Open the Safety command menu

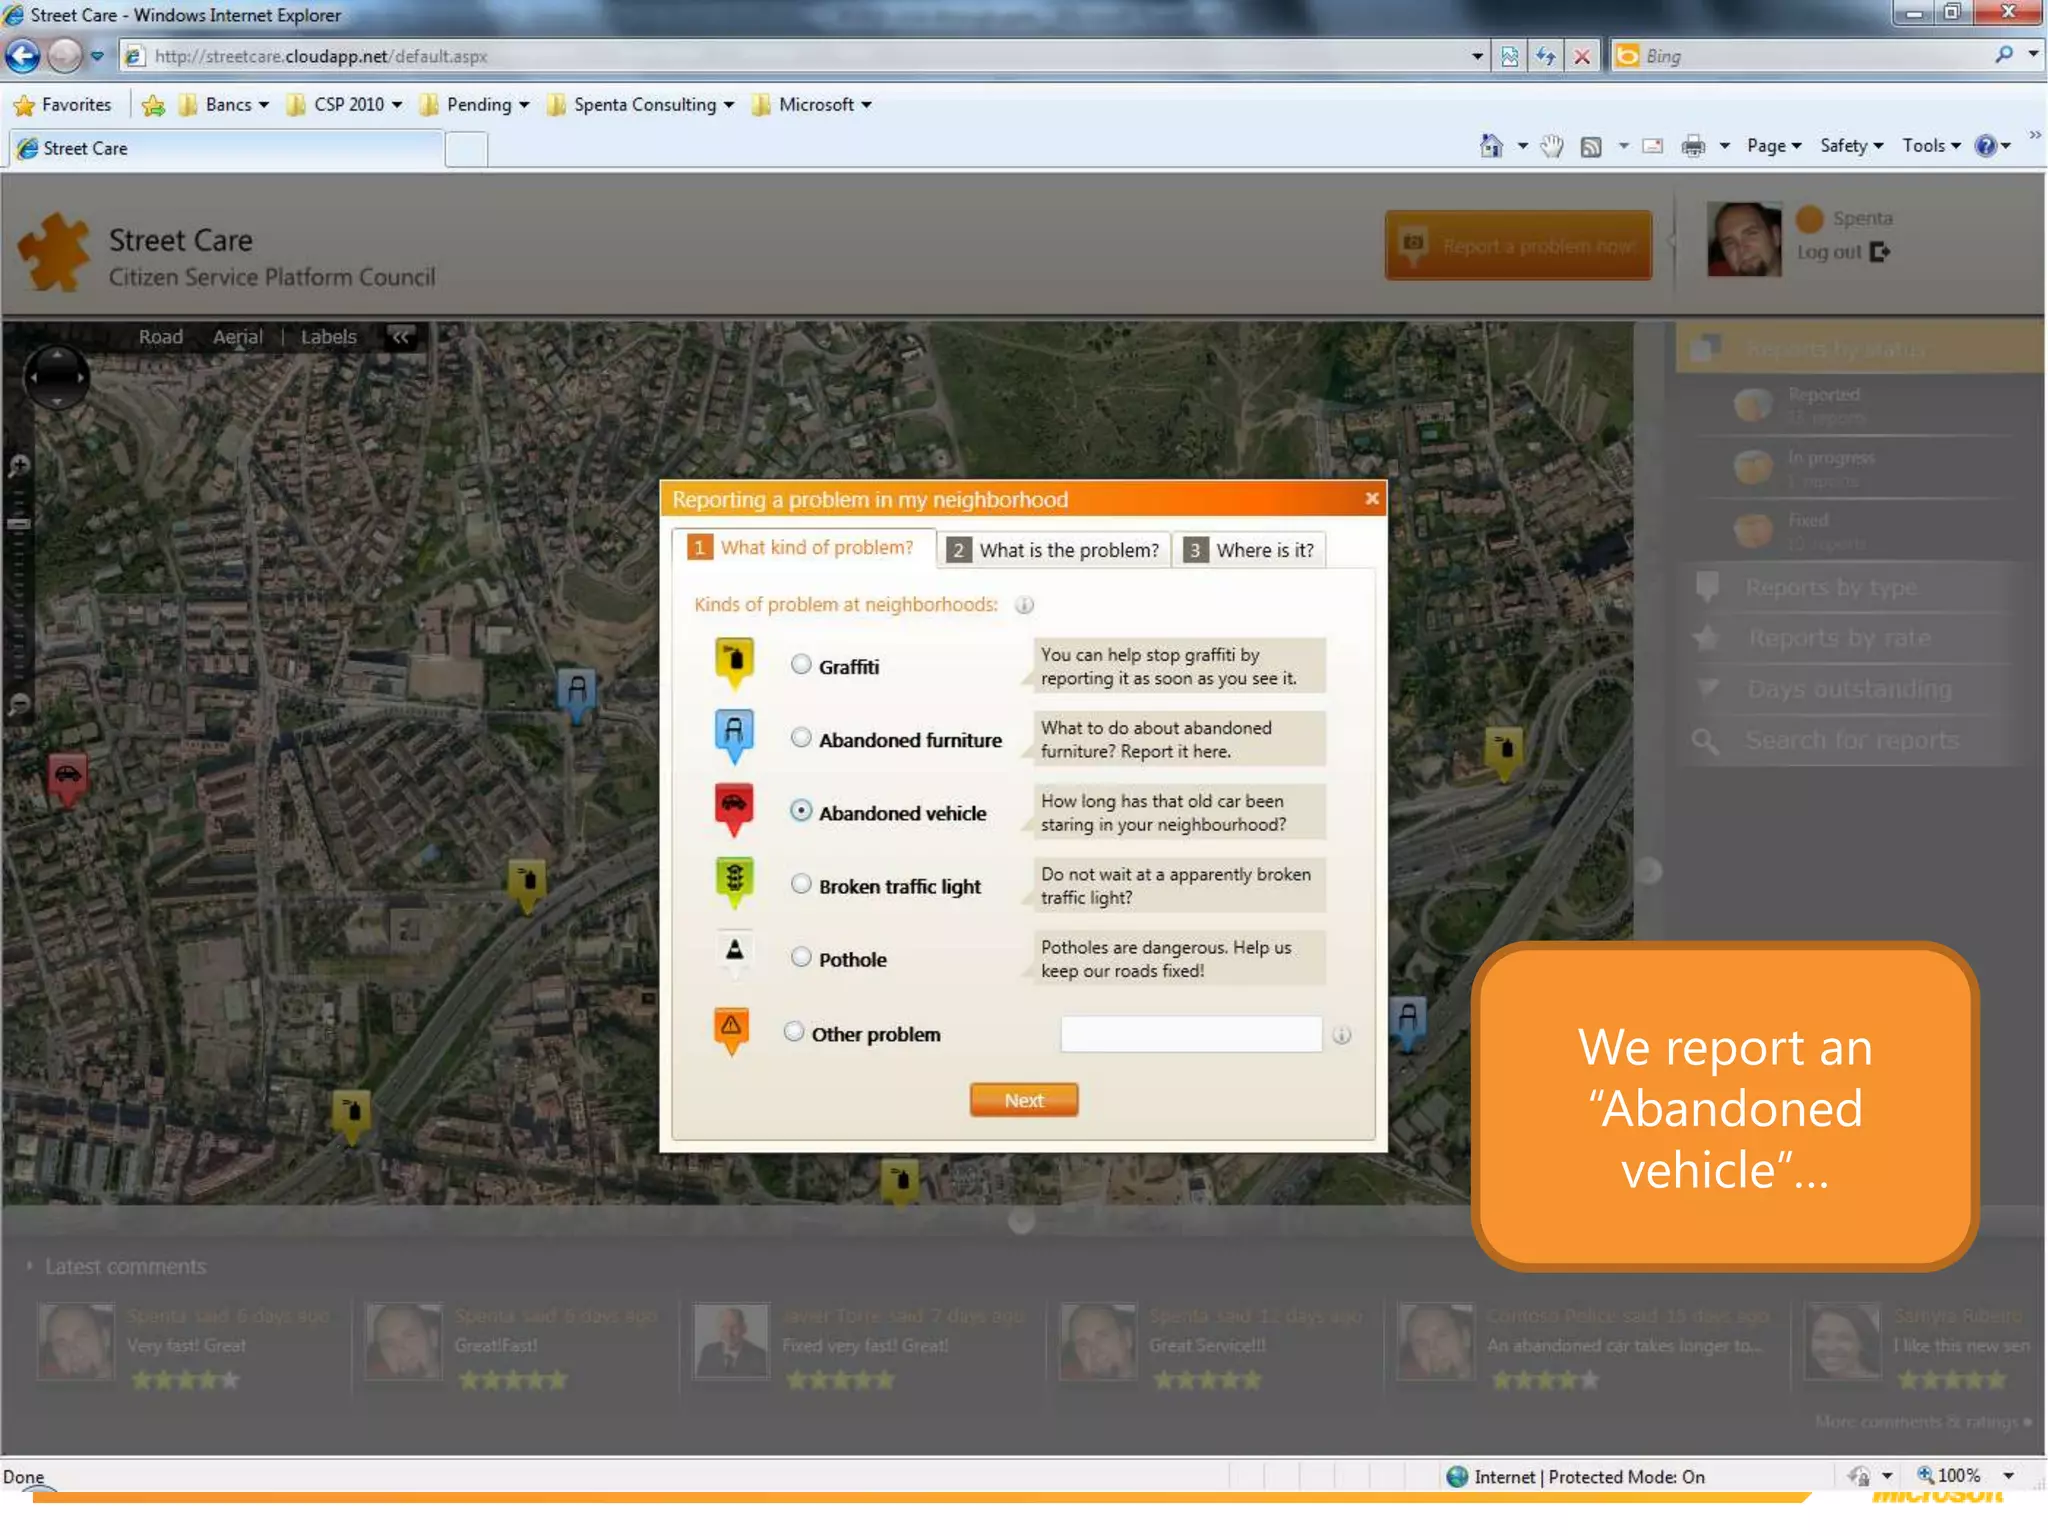point(1851,146)
